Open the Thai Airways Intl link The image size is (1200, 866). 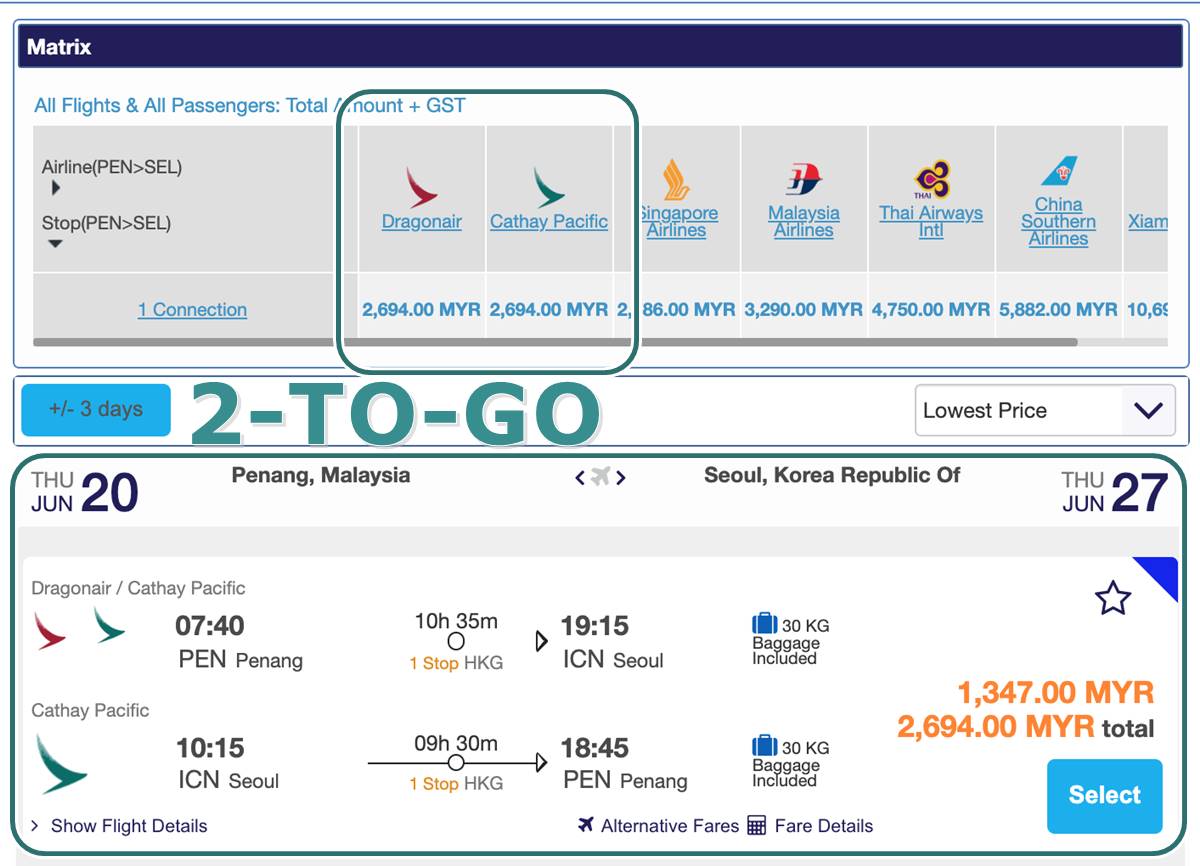click(x=931, y=222)
